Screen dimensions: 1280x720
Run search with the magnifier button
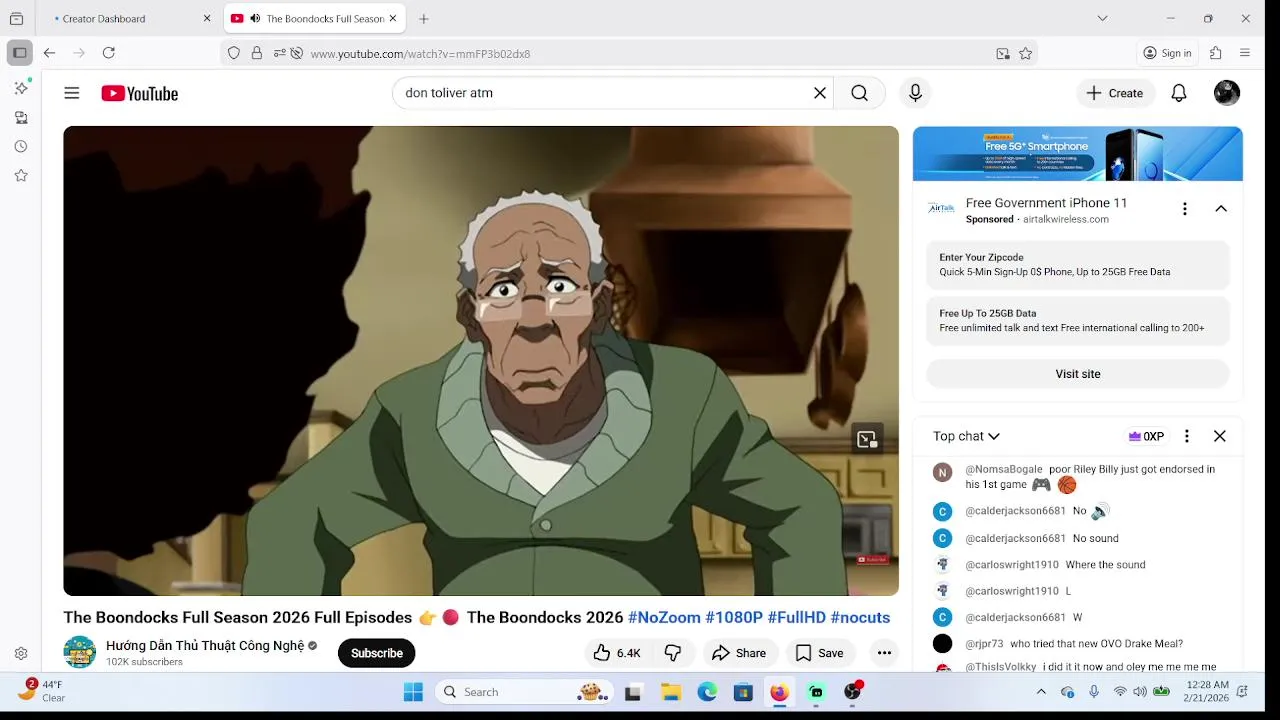859,93
